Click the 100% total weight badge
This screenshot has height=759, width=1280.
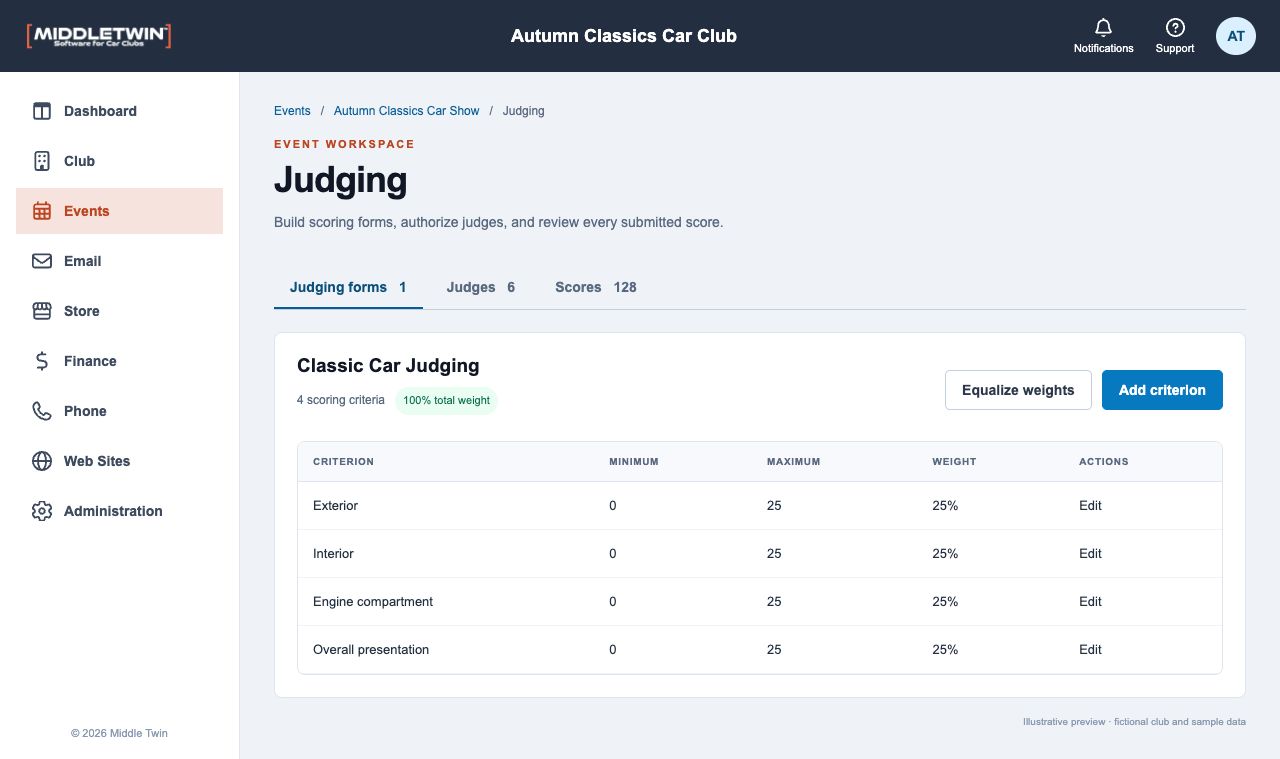point(446,400)
